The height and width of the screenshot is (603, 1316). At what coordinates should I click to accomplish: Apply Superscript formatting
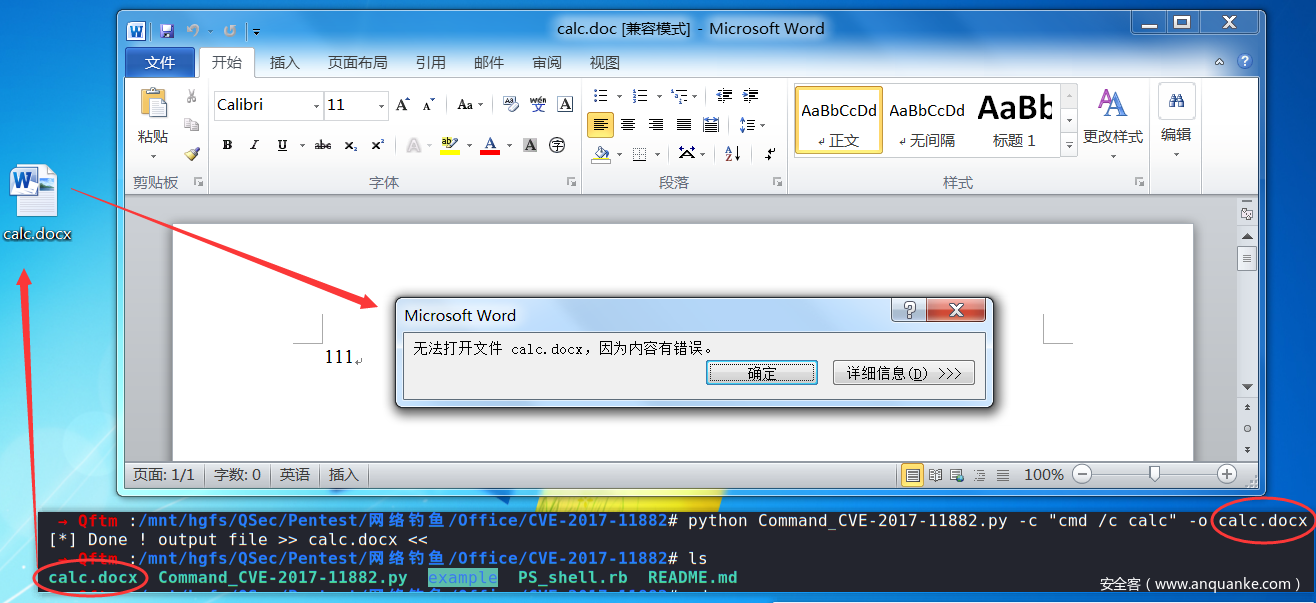coord(378,145)
